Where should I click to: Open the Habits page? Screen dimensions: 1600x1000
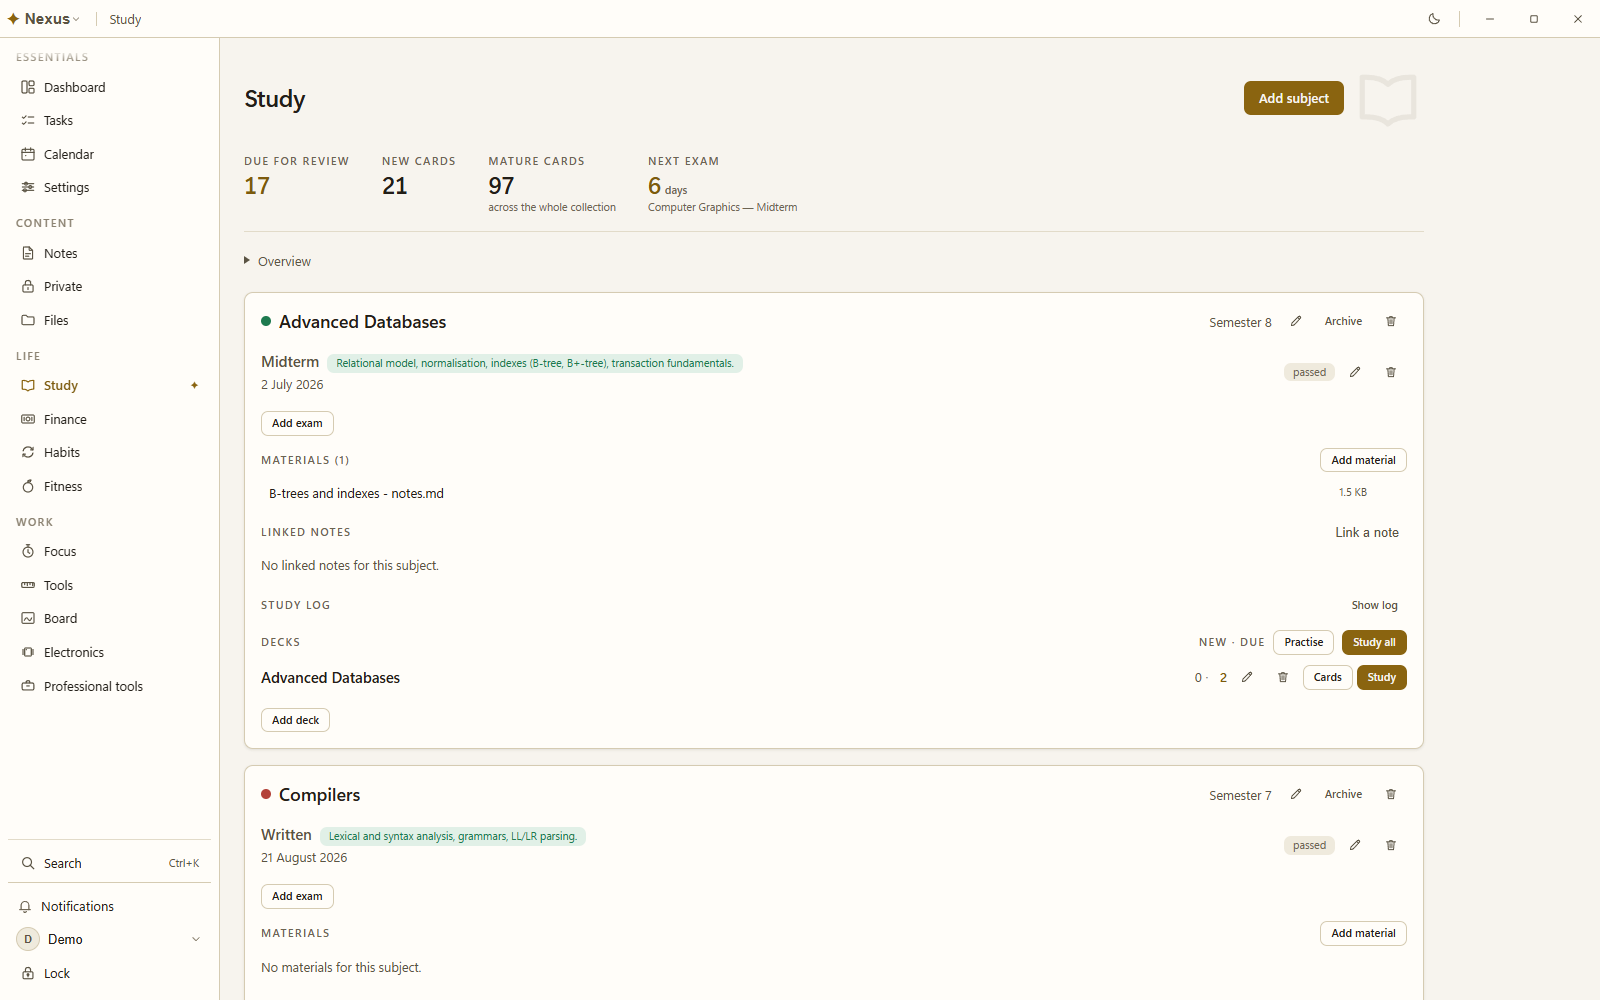(x=109, y=452)
